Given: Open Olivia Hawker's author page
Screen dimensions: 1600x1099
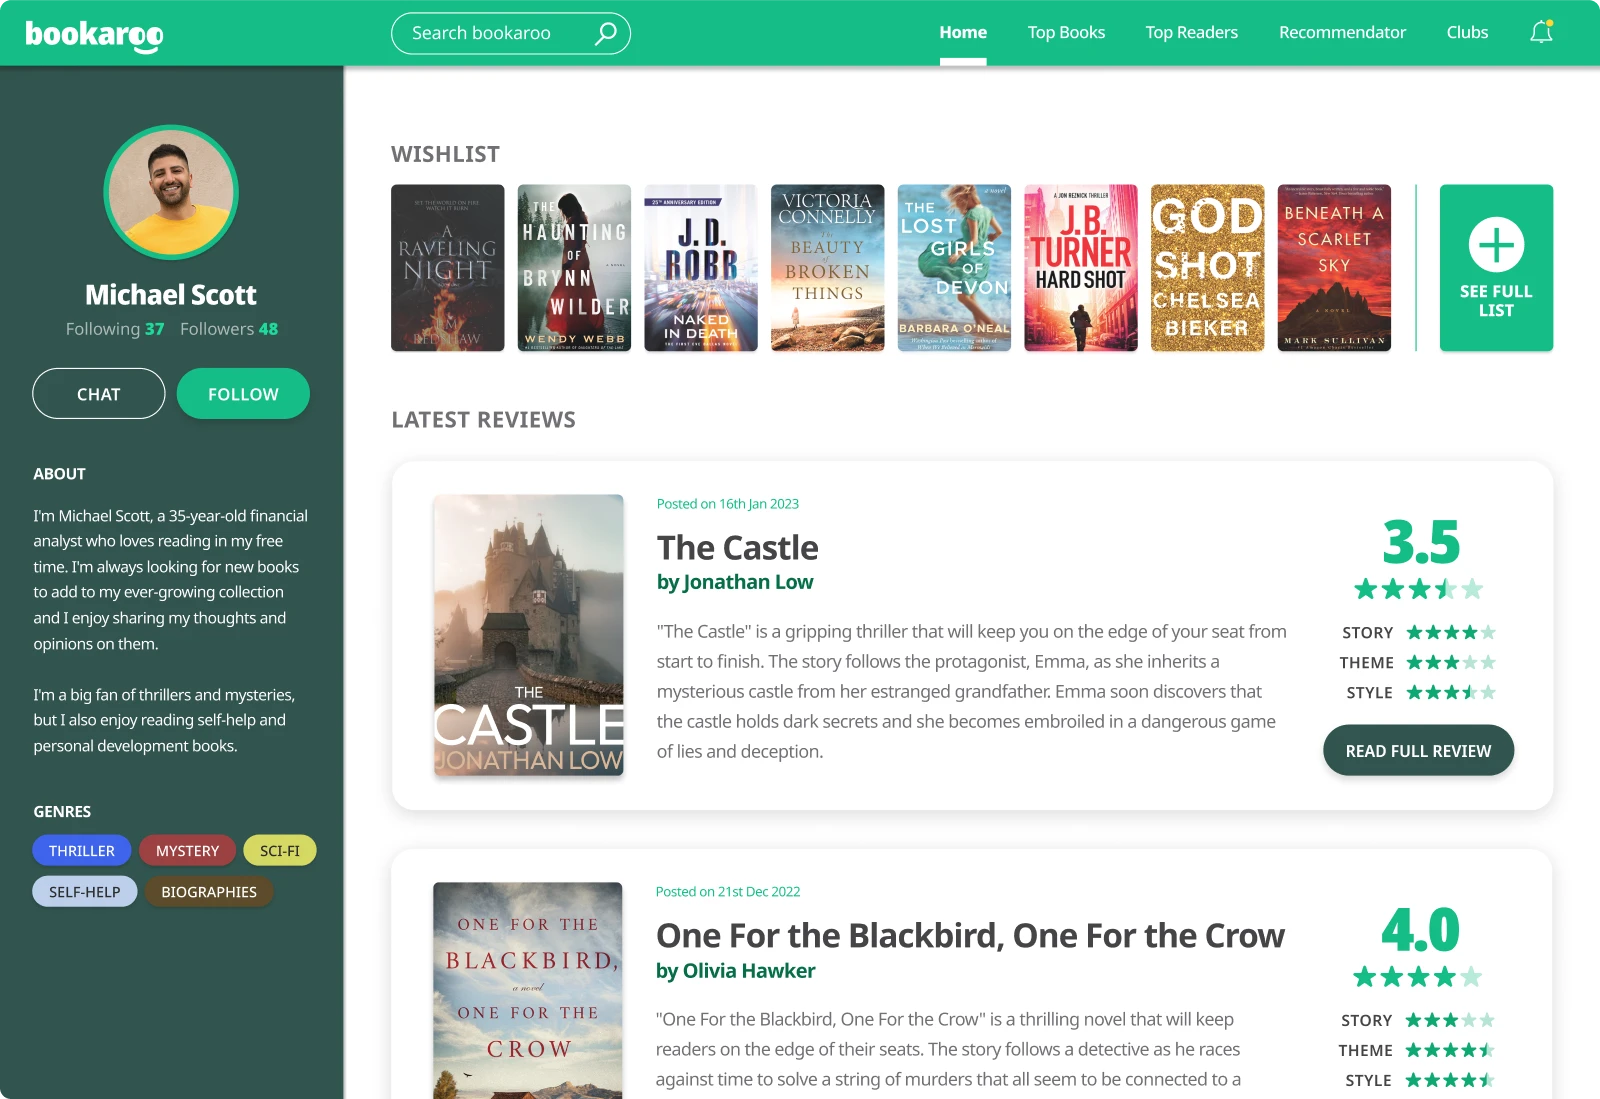Looking at the screenshot, I should pyautogui.click(x=748, y=970).
